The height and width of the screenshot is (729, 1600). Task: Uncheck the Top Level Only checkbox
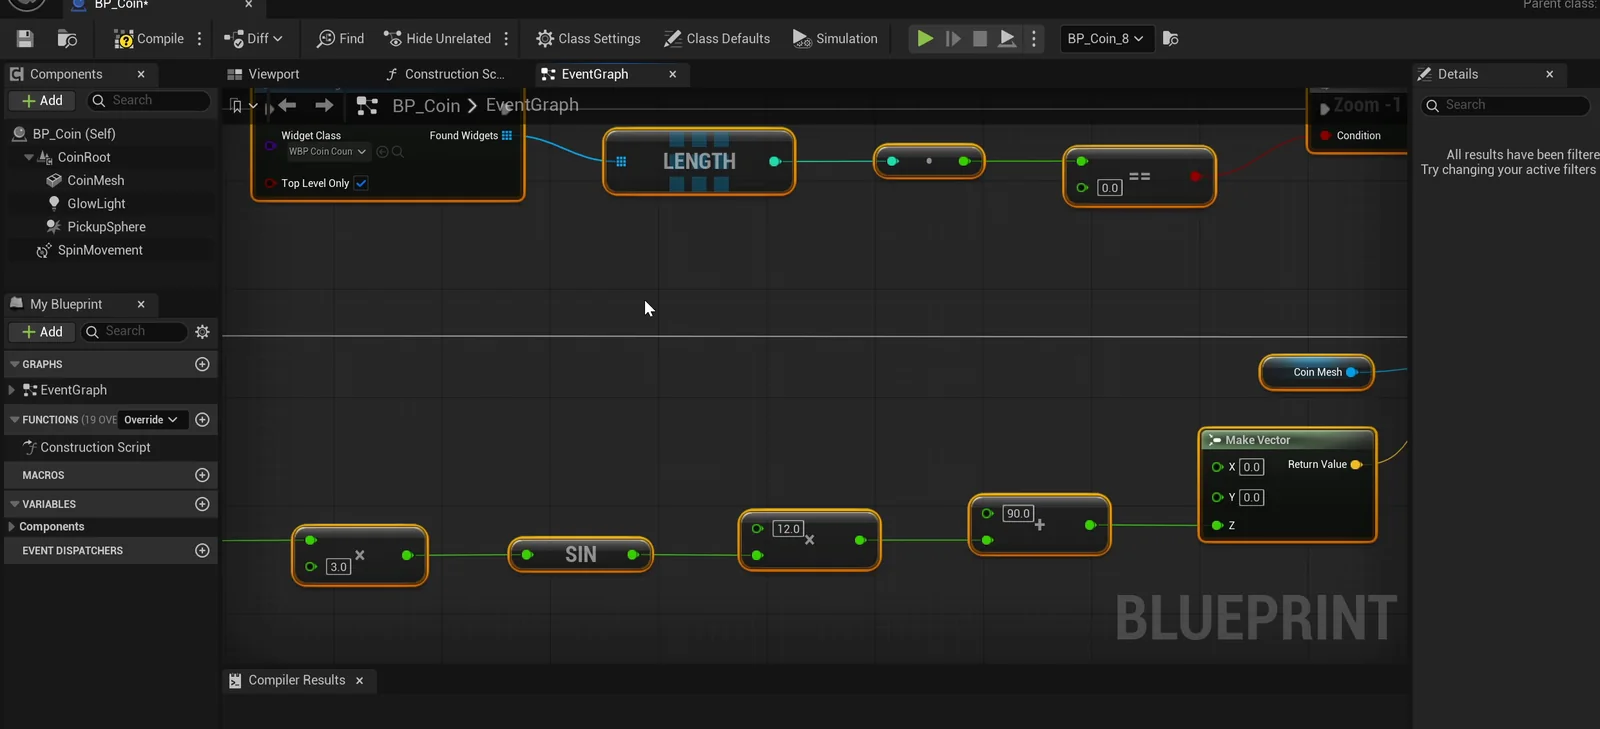(361, 183)
